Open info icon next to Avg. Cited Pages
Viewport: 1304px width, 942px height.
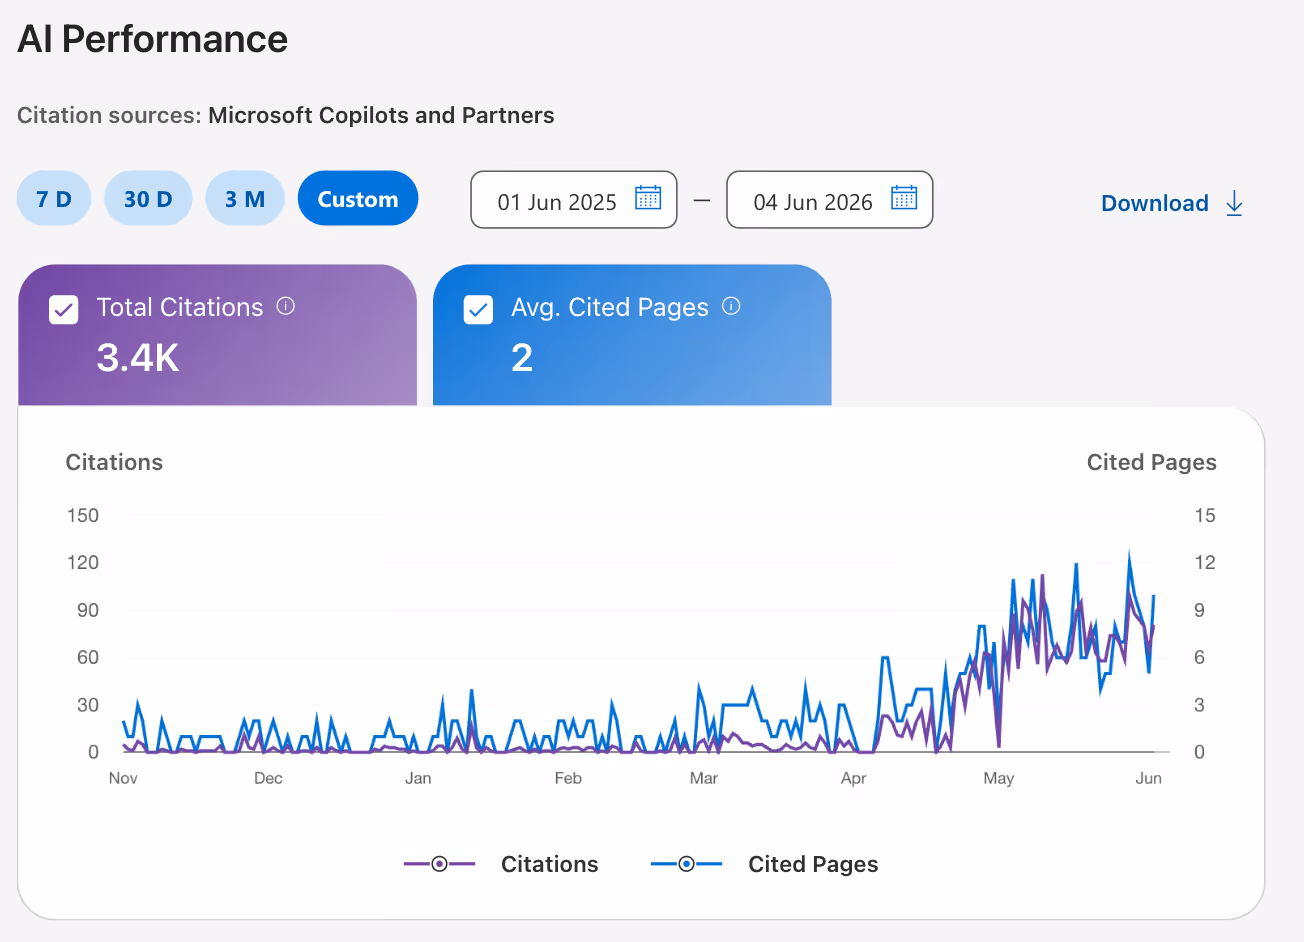pos(731,306)
